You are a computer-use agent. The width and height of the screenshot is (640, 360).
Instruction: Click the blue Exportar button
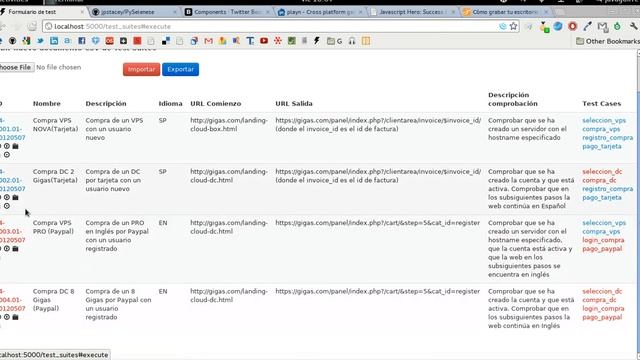[x=180, y=69]
